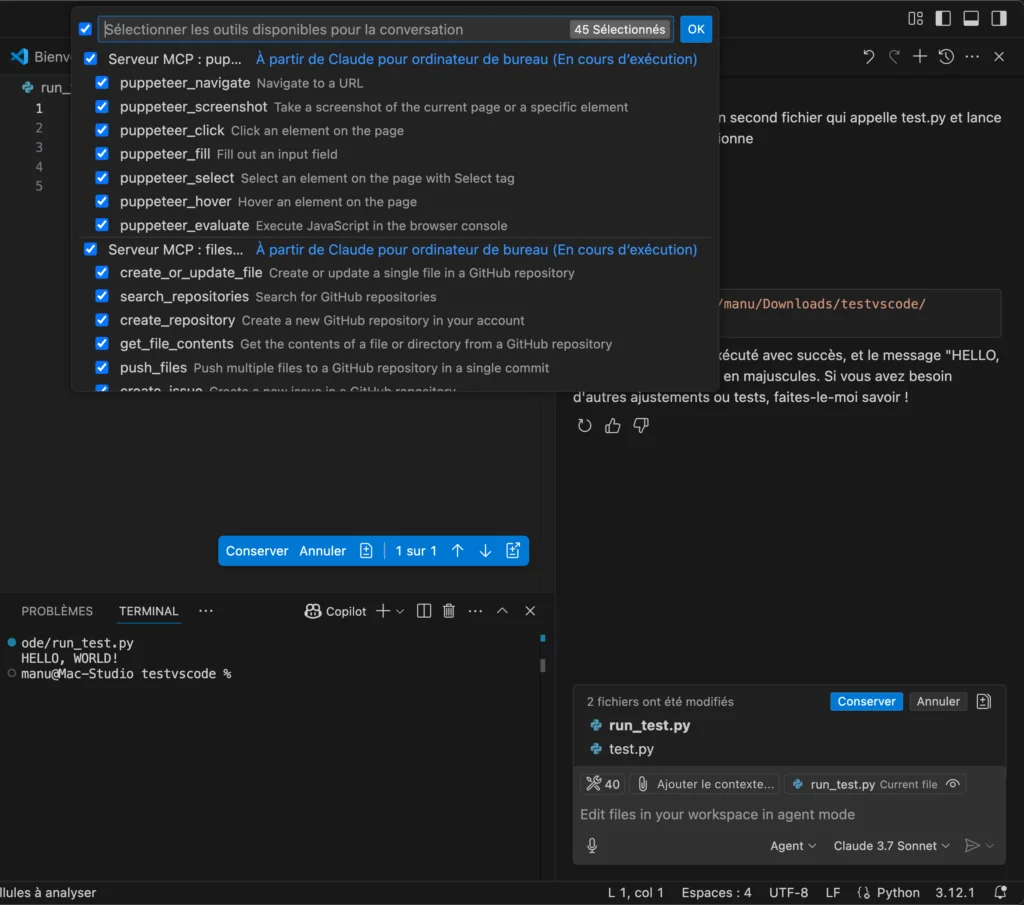Open Copilot in terminal toolbar
Image resolution: width=1024 pixels, height=905 pixels.
tap(336, 611)
